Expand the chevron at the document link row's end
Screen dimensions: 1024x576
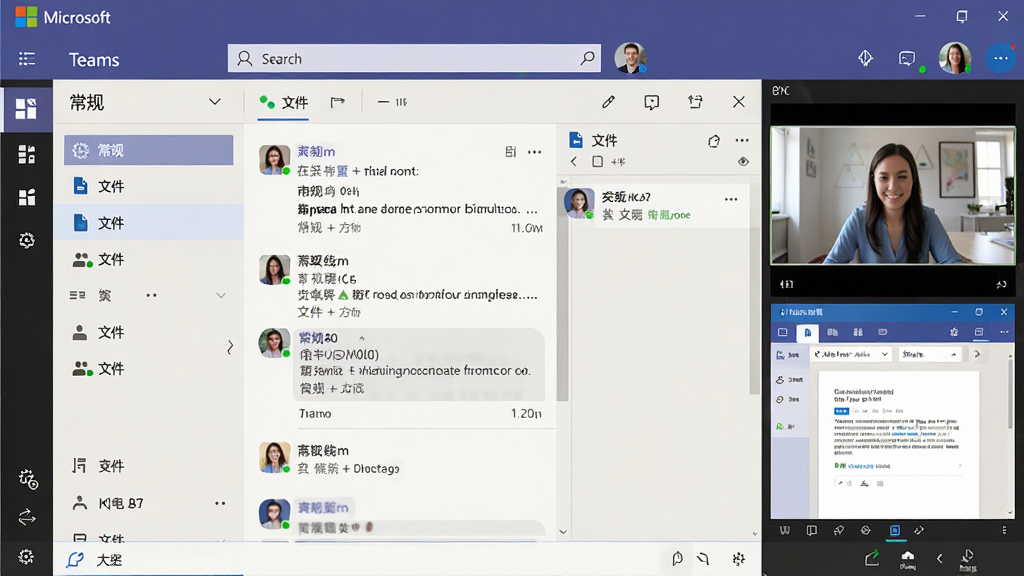960,466
